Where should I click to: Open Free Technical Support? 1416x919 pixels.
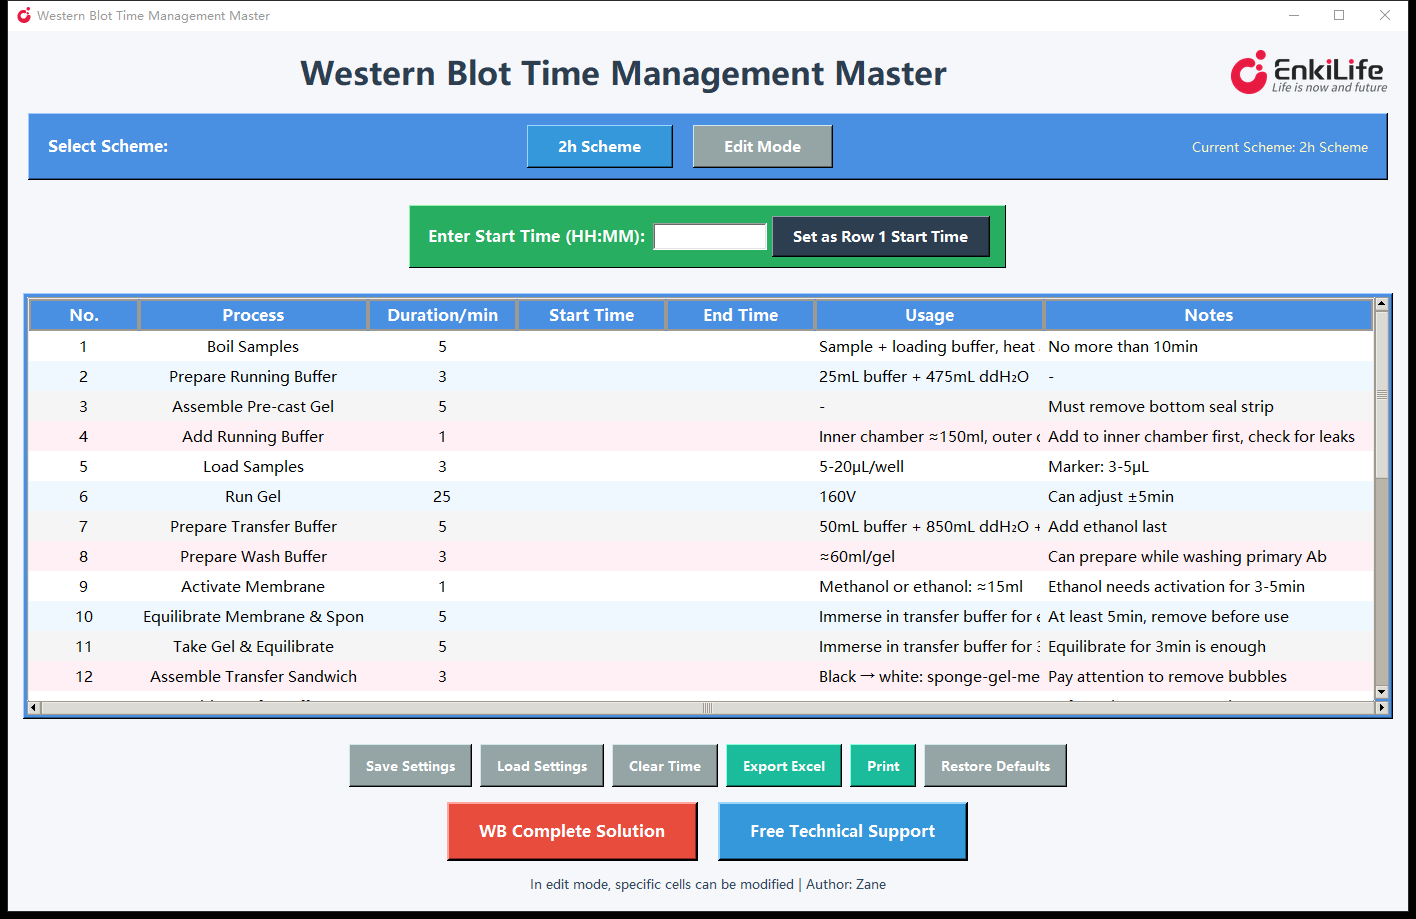843,831
